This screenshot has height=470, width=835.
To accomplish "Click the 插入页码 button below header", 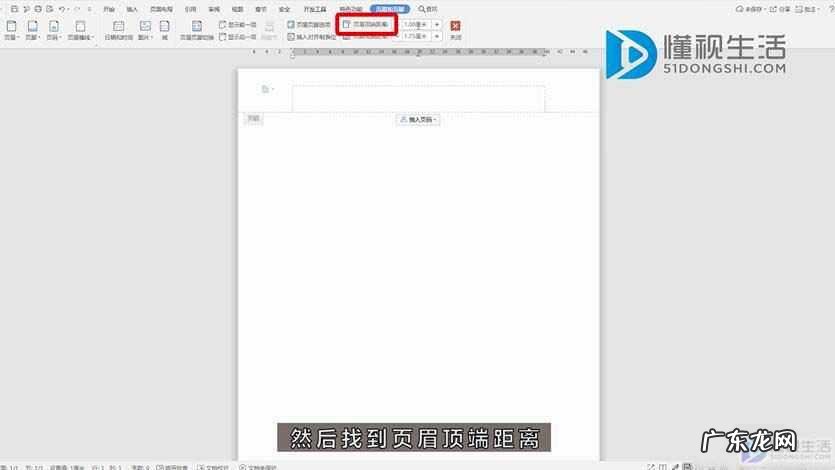I will [x=418, y=120].
